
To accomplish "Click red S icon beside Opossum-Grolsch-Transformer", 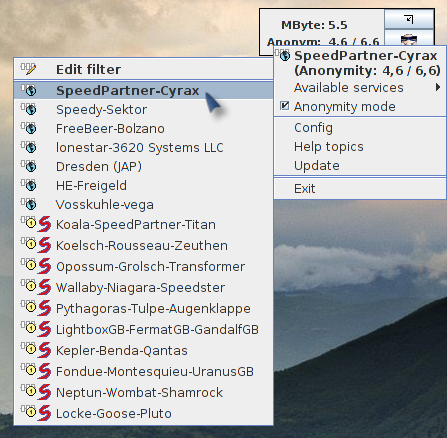I will click(x=44, y=266).
